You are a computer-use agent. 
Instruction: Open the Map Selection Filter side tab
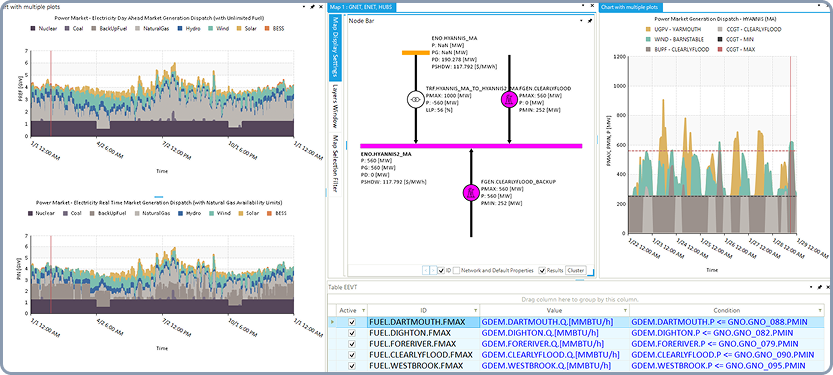click(x=335, y=164)
